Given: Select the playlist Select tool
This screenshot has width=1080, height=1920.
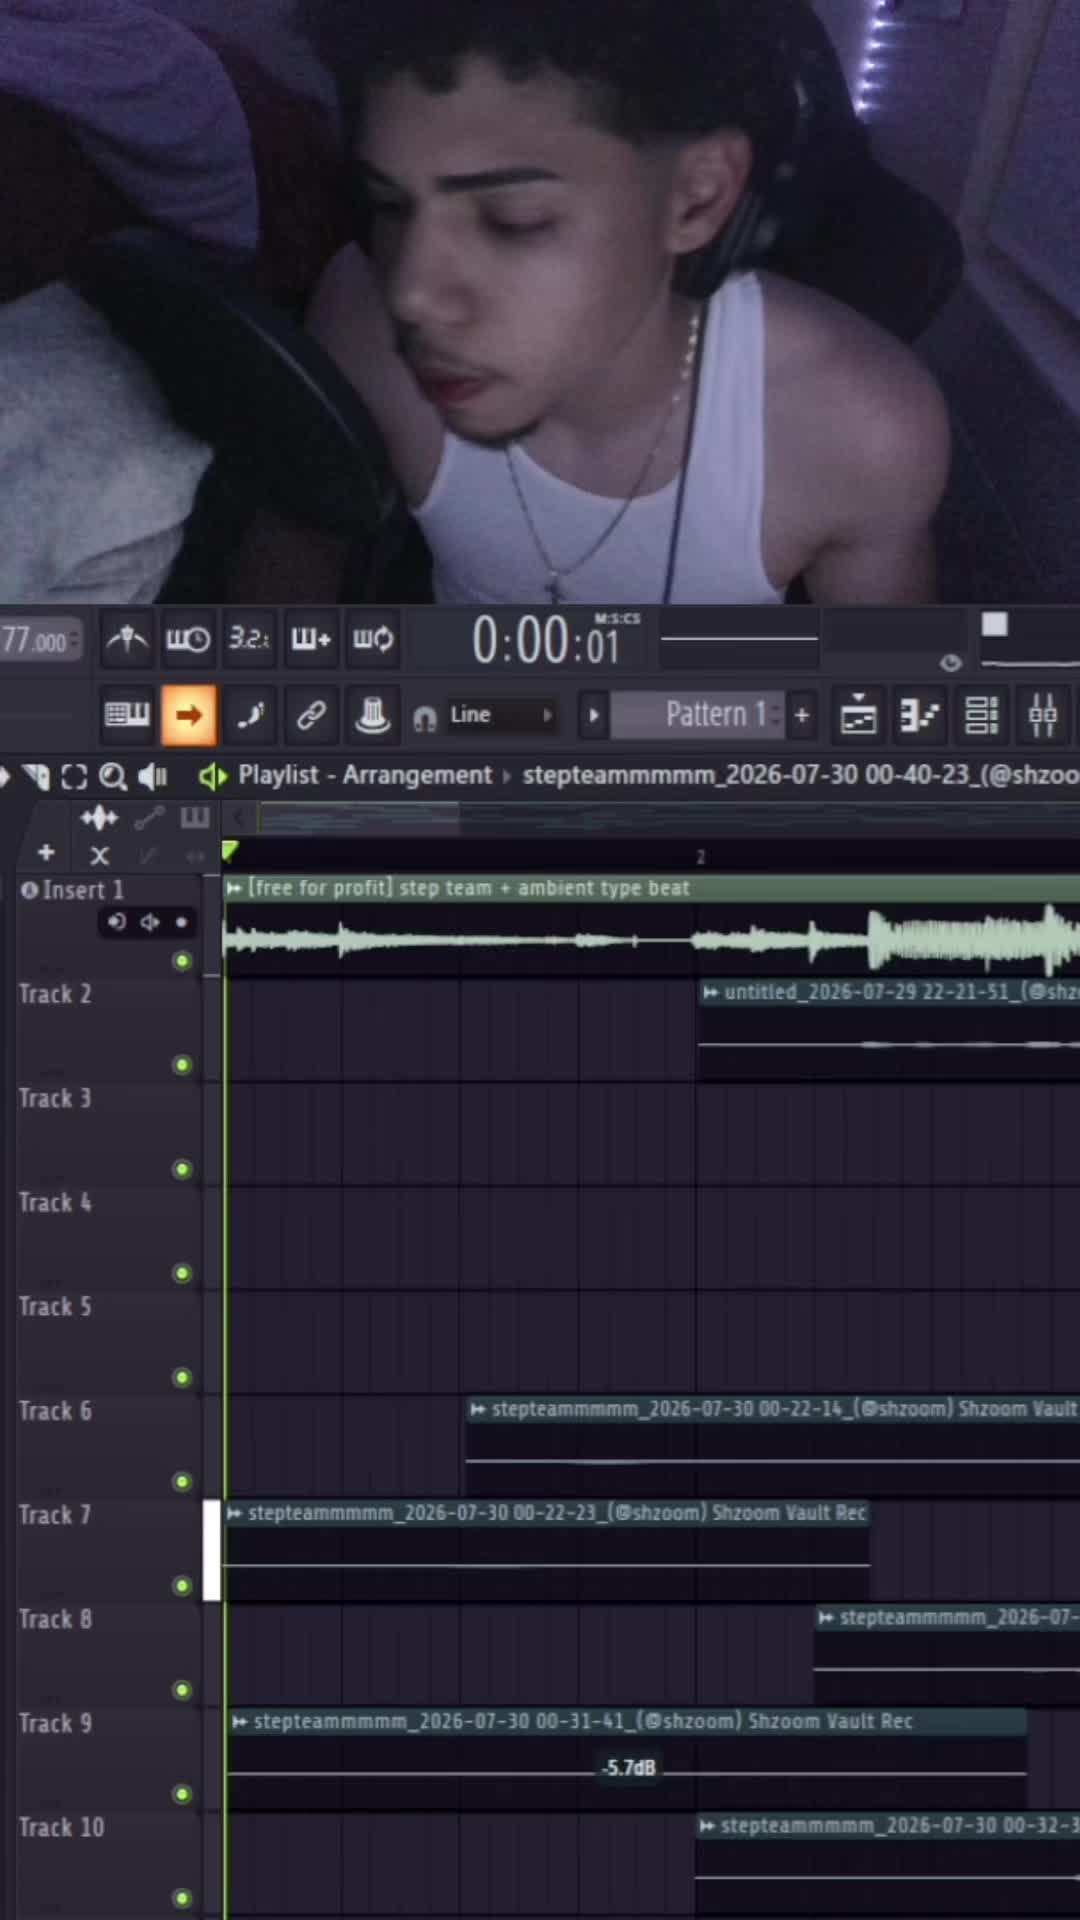Looking at the screenshot, I should 74,776.
